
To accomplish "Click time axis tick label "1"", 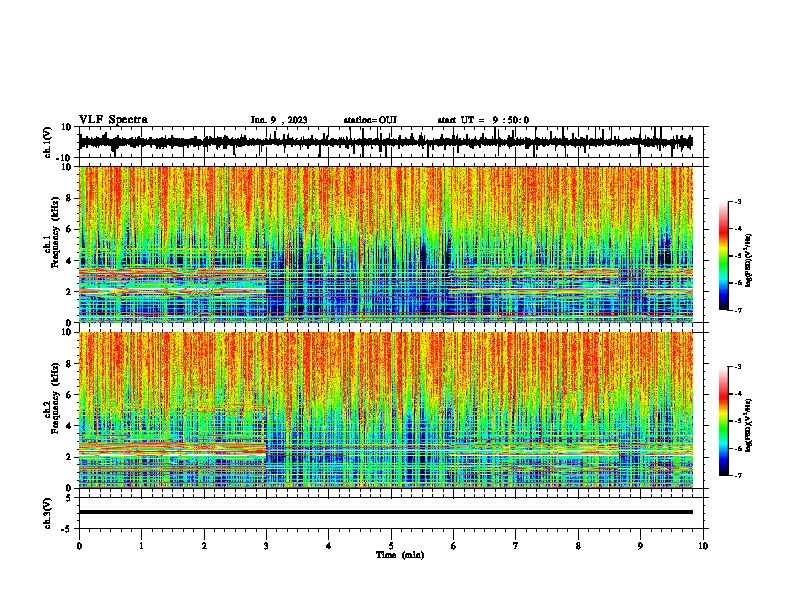I will (x=141, y=546).
